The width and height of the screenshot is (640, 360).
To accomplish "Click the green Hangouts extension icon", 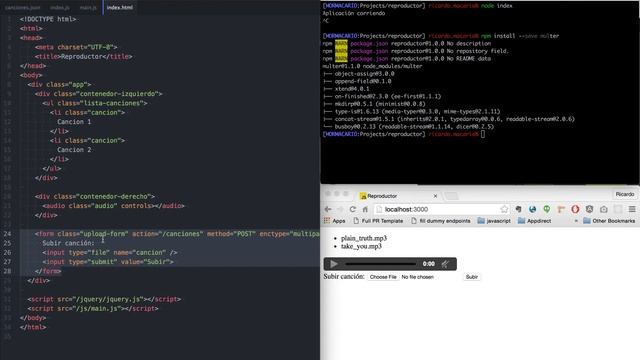I will [x=547, y=209].
